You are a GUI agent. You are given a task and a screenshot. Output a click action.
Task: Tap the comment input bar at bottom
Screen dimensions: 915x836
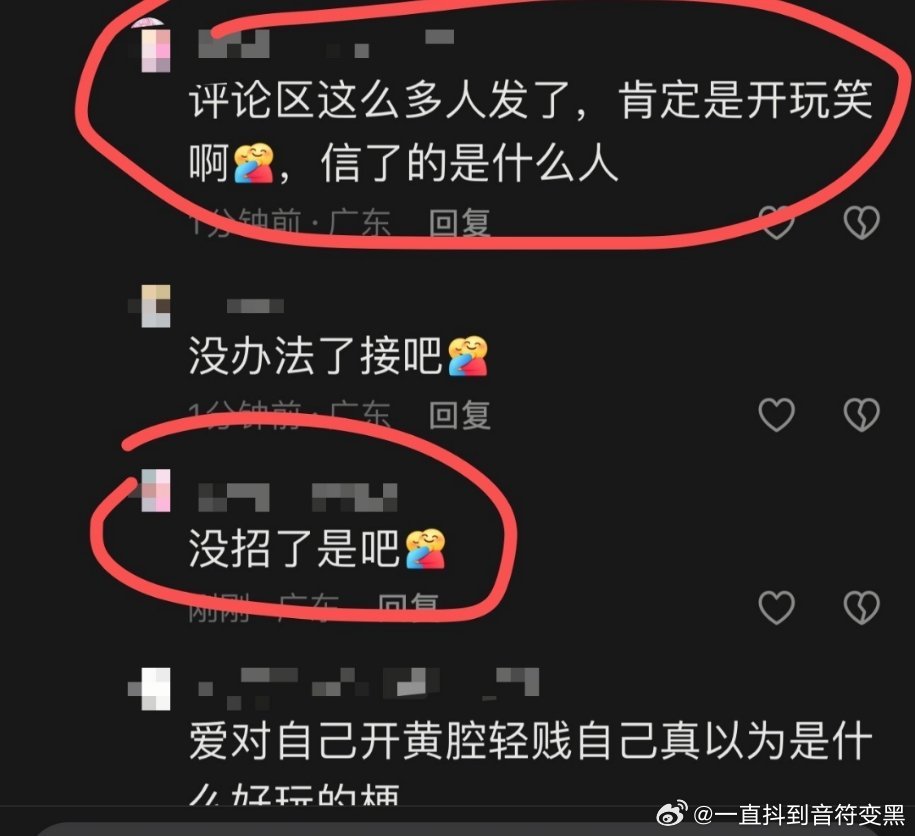tap(458, 830)
